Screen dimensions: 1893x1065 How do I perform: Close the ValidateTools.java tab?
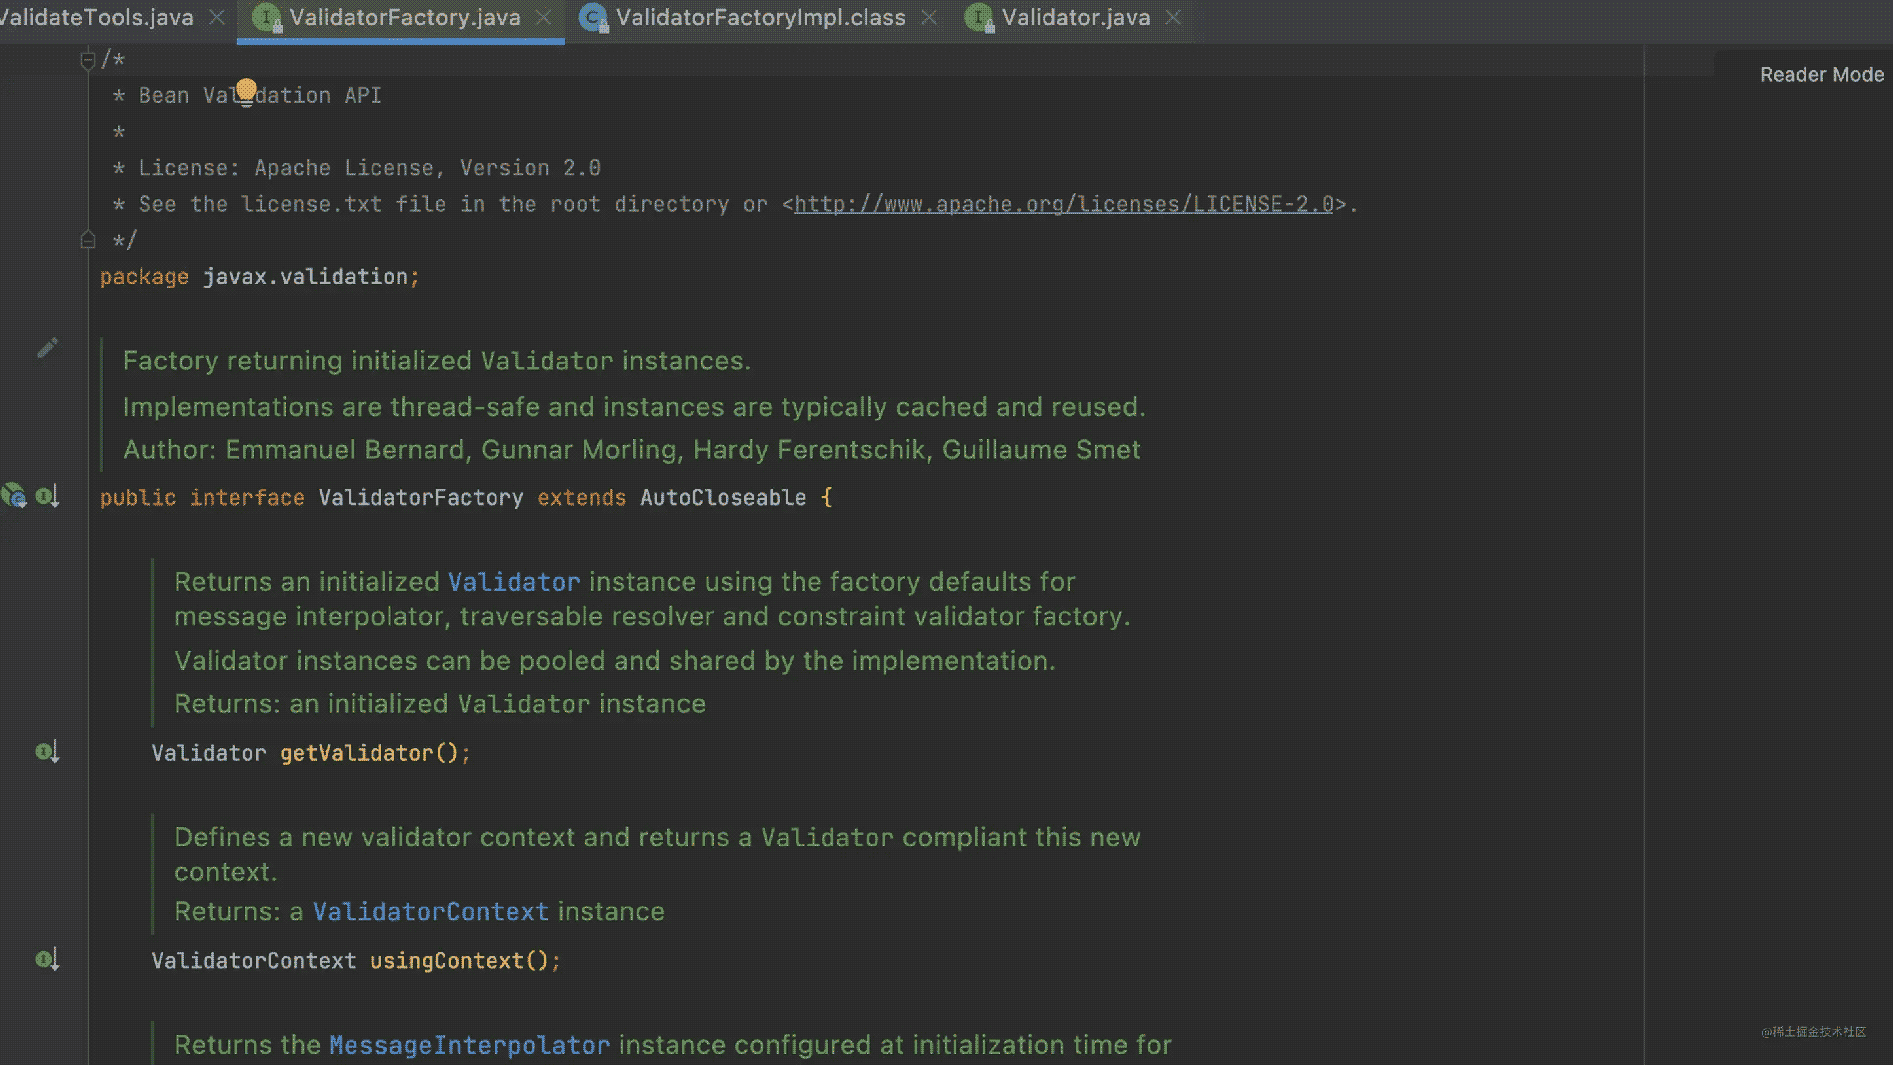pos(216,18)
